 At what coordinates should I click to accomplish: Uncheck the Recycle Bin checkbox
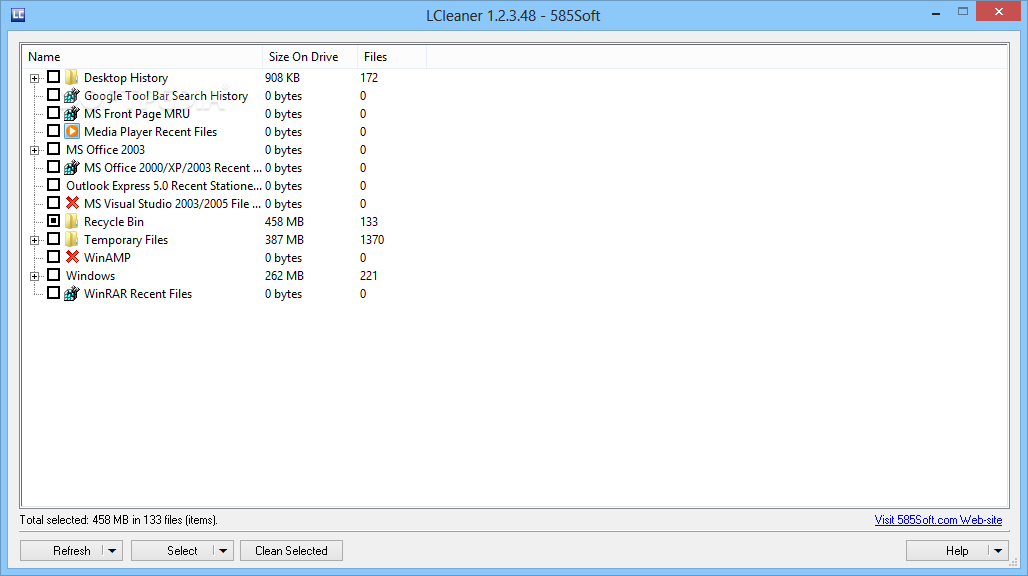coord(54,221)
